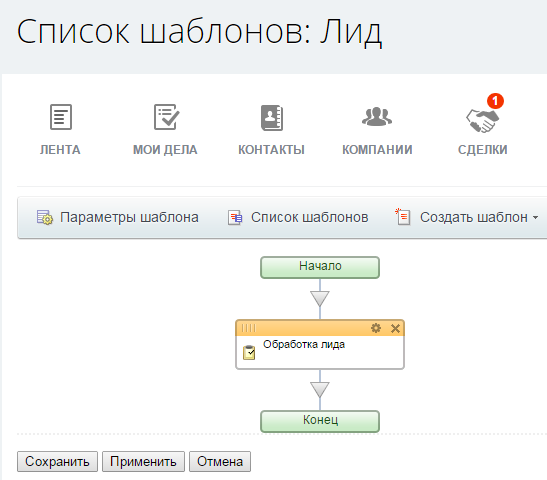Open the Контакты address book icon

coord(272,118)
